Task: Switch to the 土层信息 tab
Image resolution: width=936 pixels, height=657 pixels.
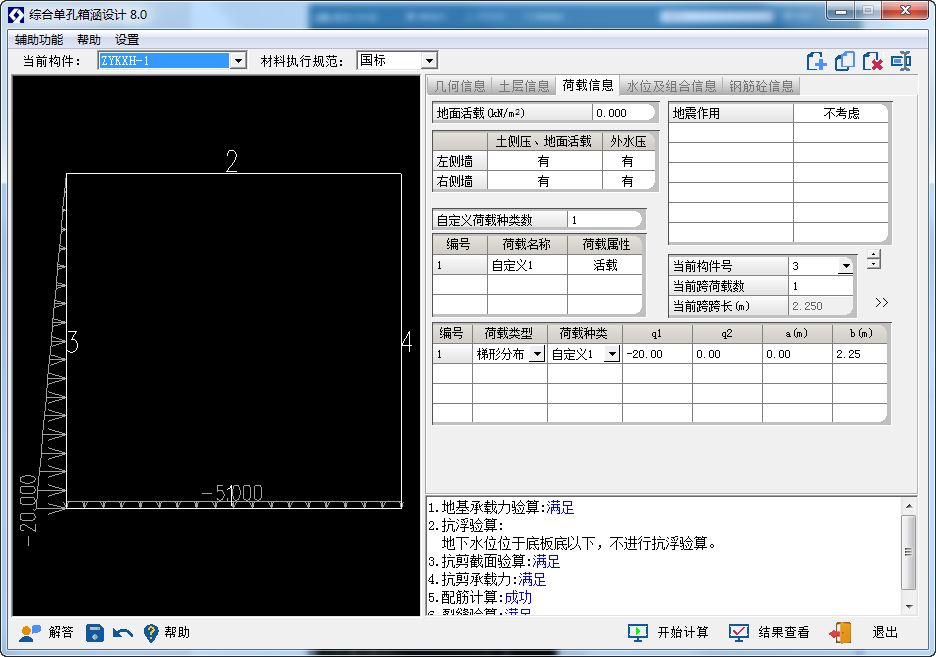Action: 524,86
